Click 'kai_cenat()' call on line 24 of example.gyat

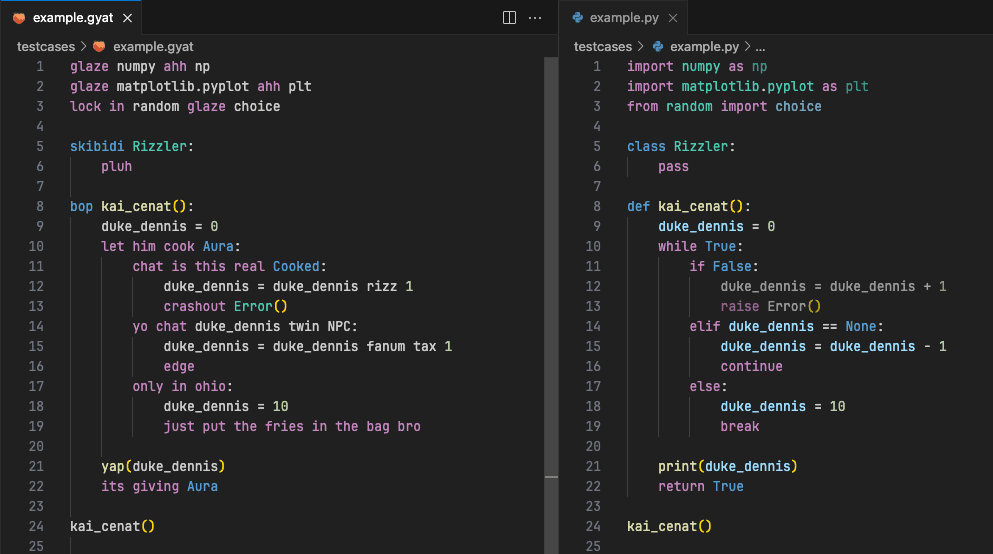(x=112, y=526)
